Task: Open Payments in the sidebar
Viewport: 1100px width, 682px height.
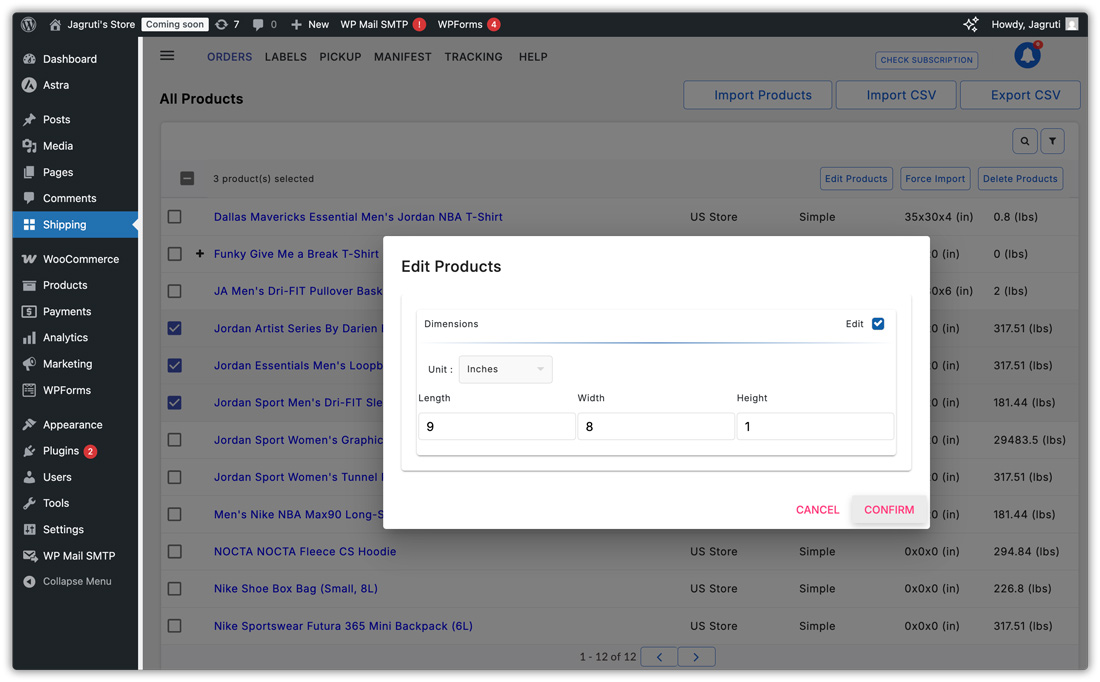Action: pos(67,312)
